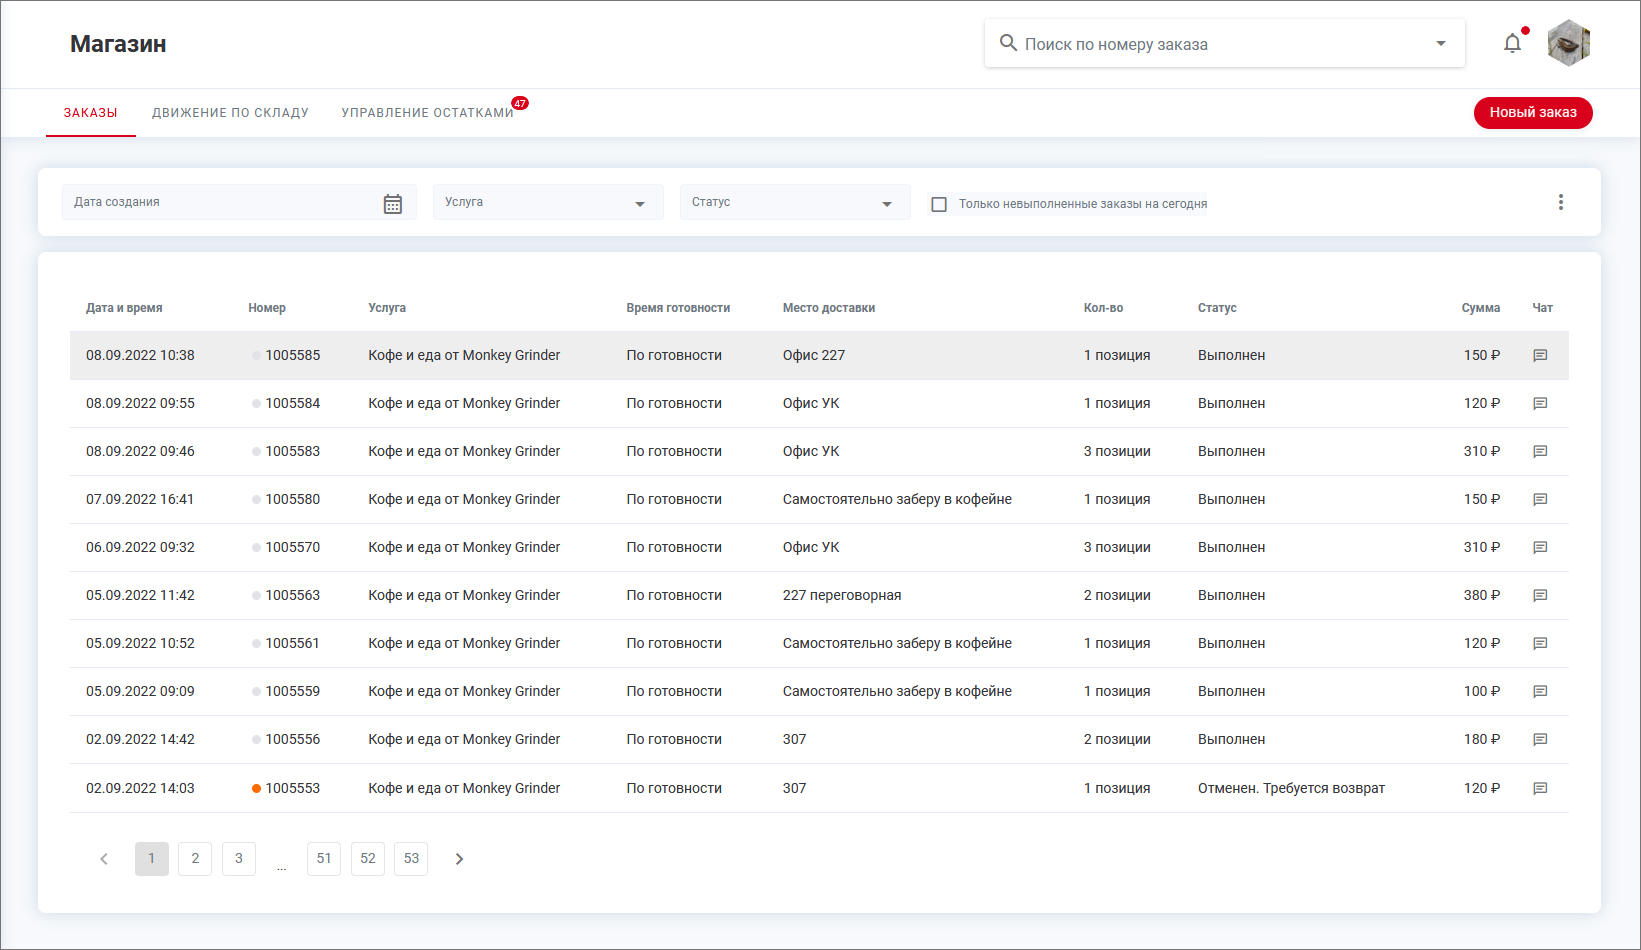
Task: Select order row 1005563
Action: (x=292, y=595)
